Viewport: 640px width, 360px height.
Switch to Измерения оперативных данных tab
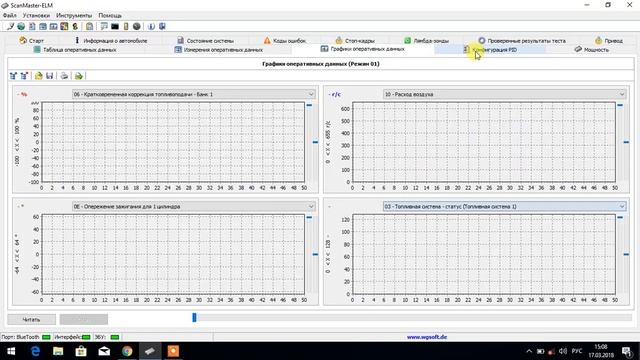point(219,50)
